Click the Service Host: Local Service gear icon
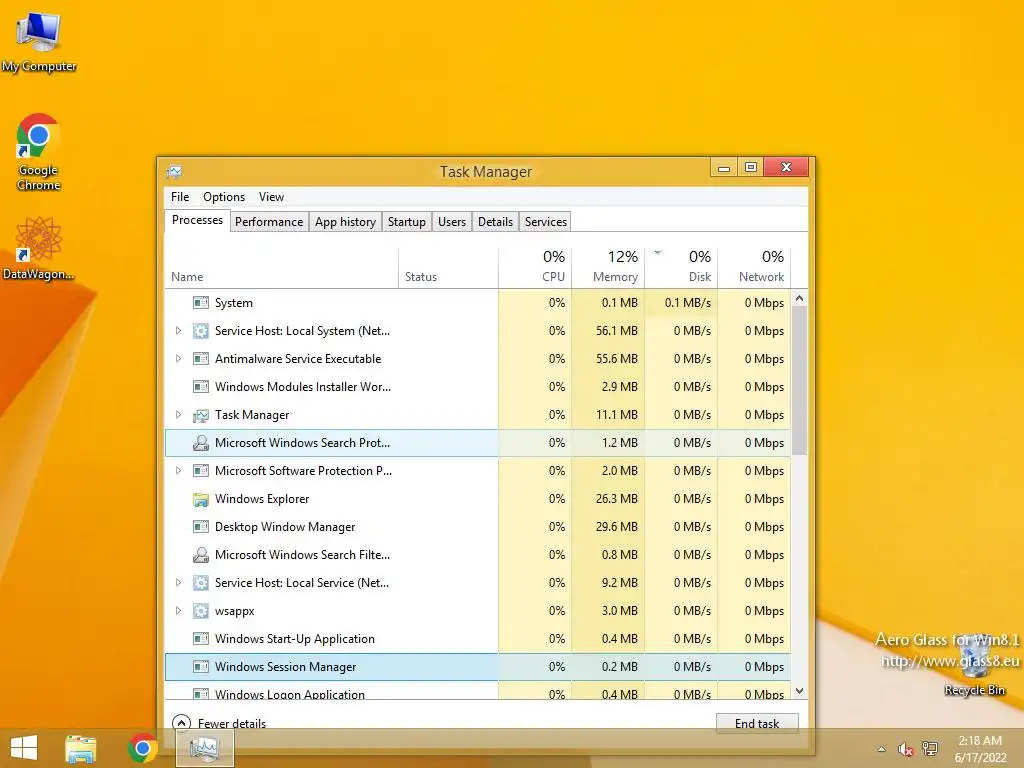 click(200, 583)
